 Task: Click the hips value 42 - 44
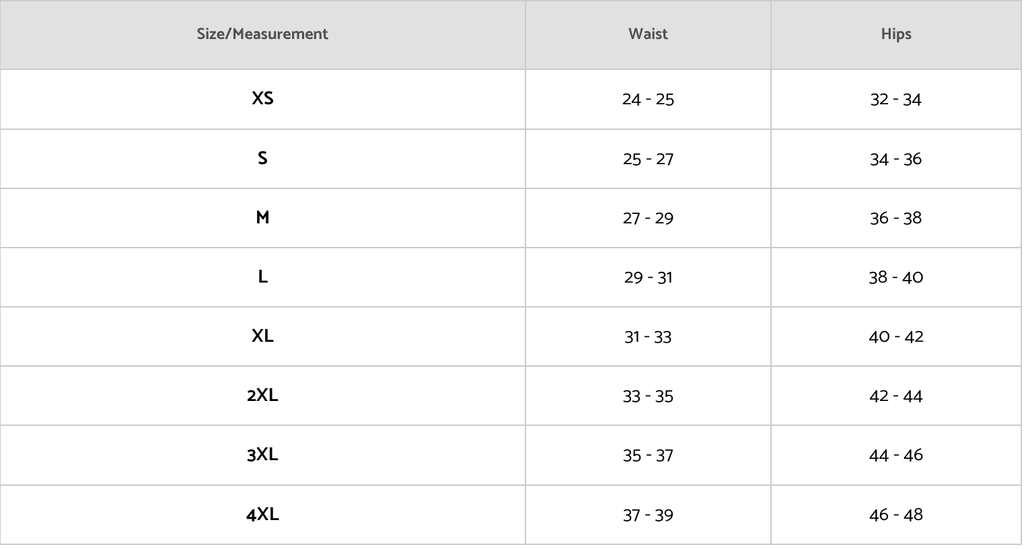896,396
